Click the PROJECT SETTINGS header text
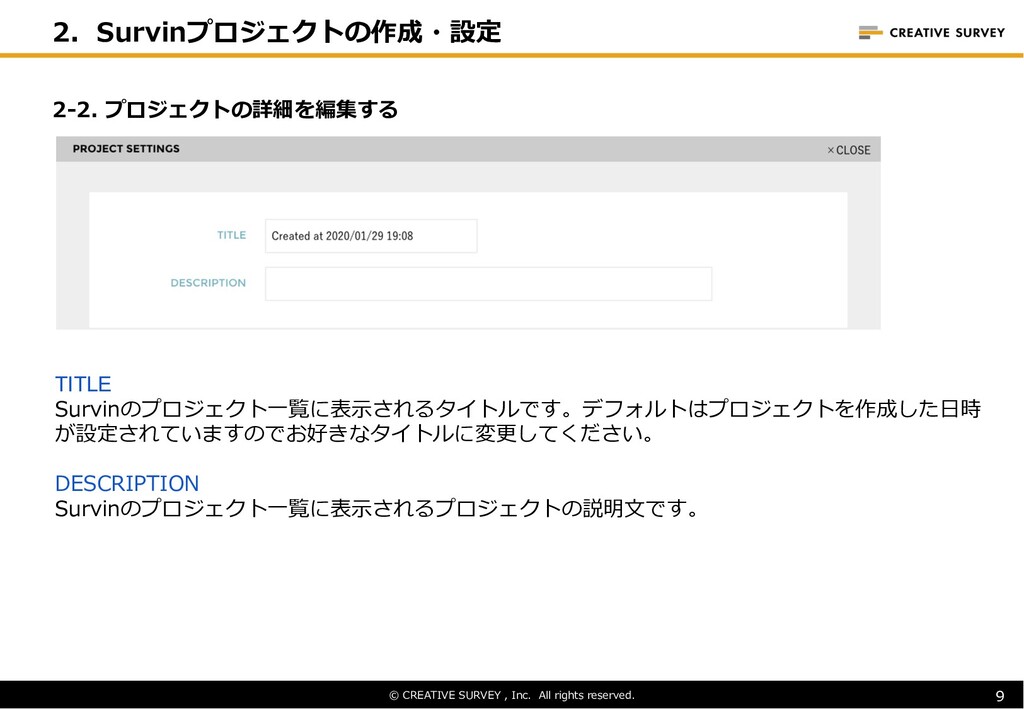The height and width of the screenshot is (709, 1024). (126, 149)
